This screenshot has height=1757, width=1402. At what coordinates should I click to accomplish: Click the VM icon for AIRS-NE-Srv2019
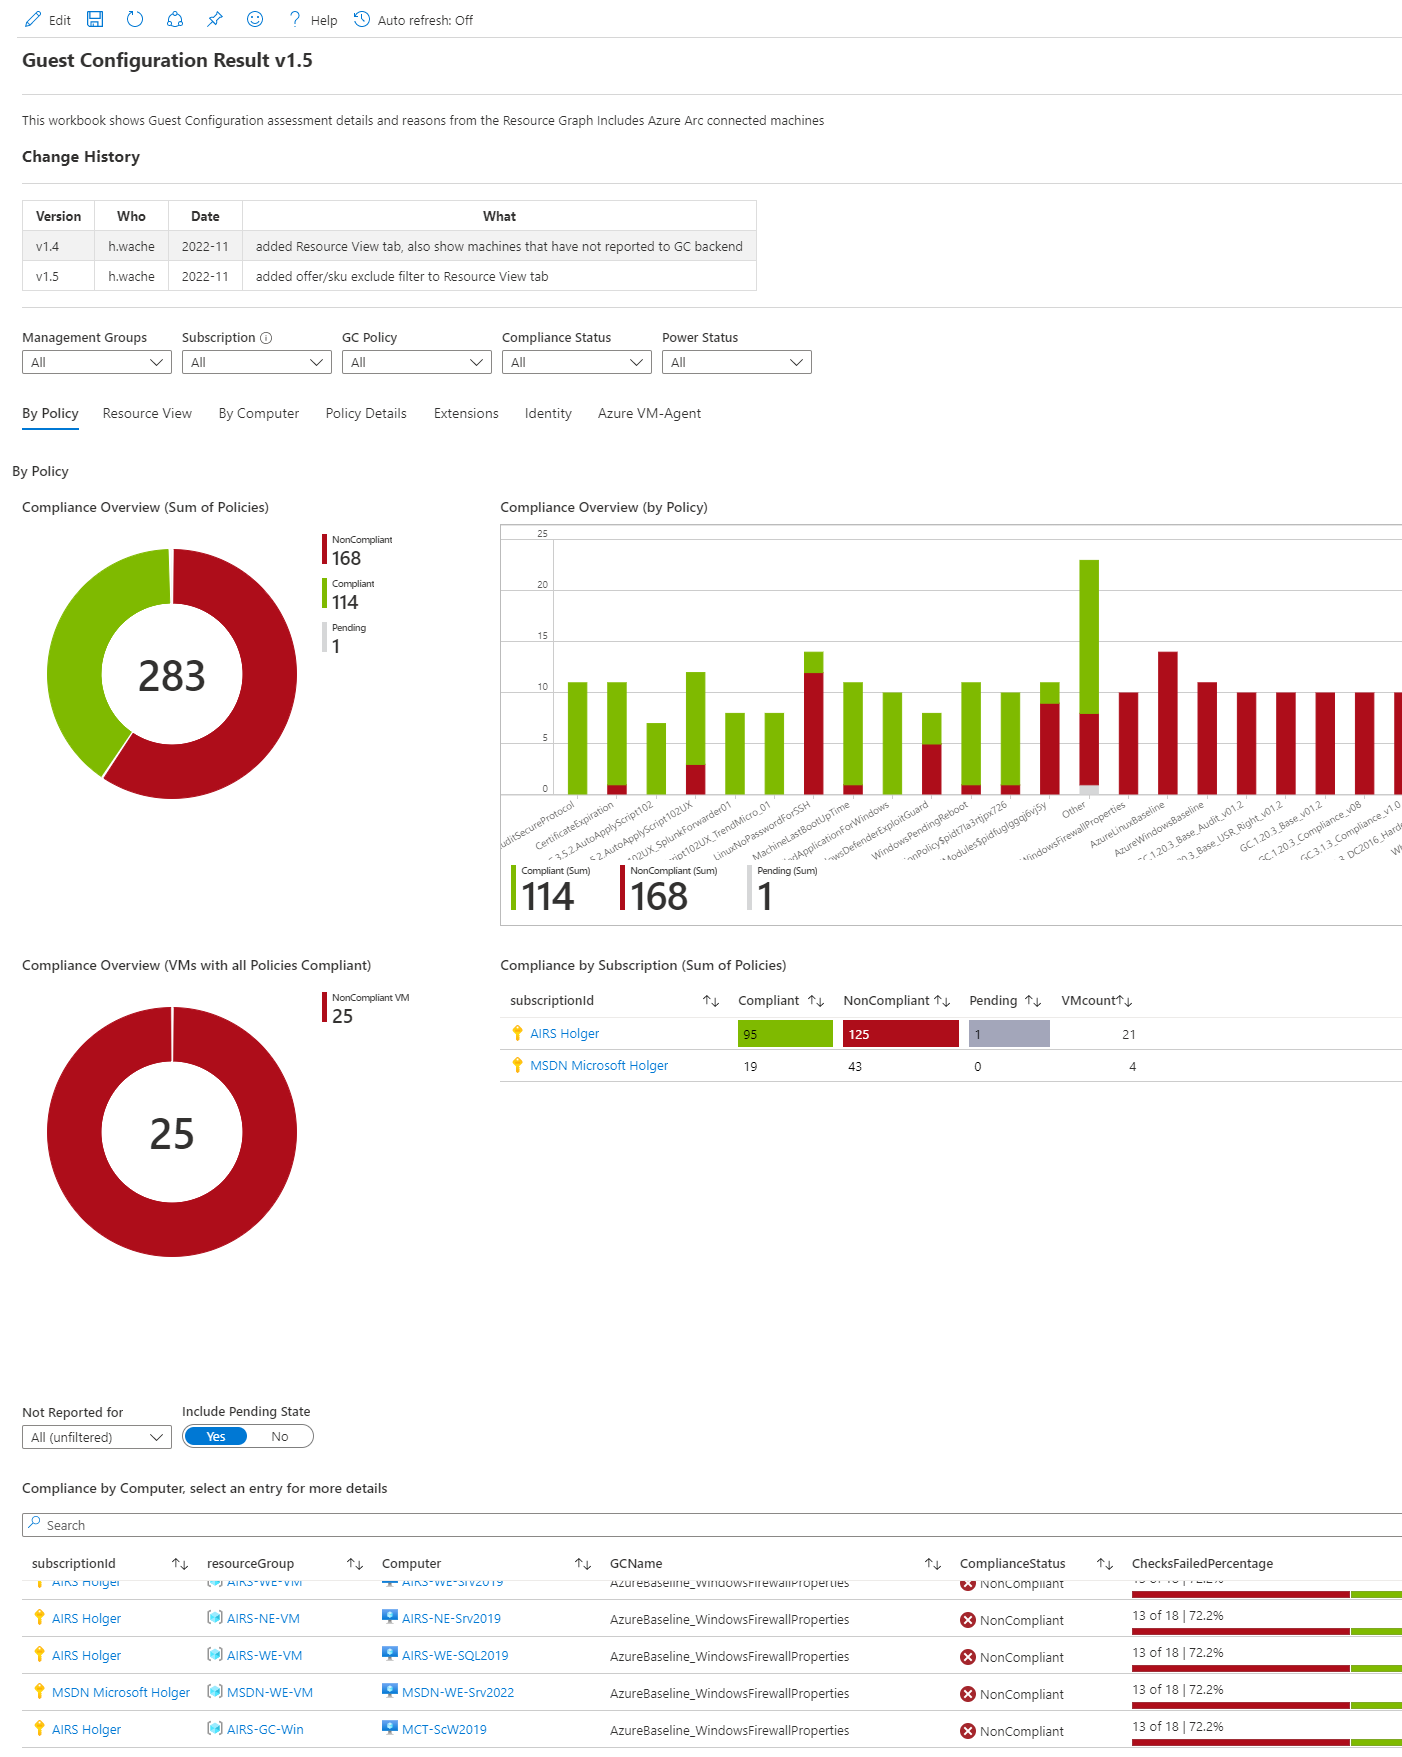tap(390, 1617)
